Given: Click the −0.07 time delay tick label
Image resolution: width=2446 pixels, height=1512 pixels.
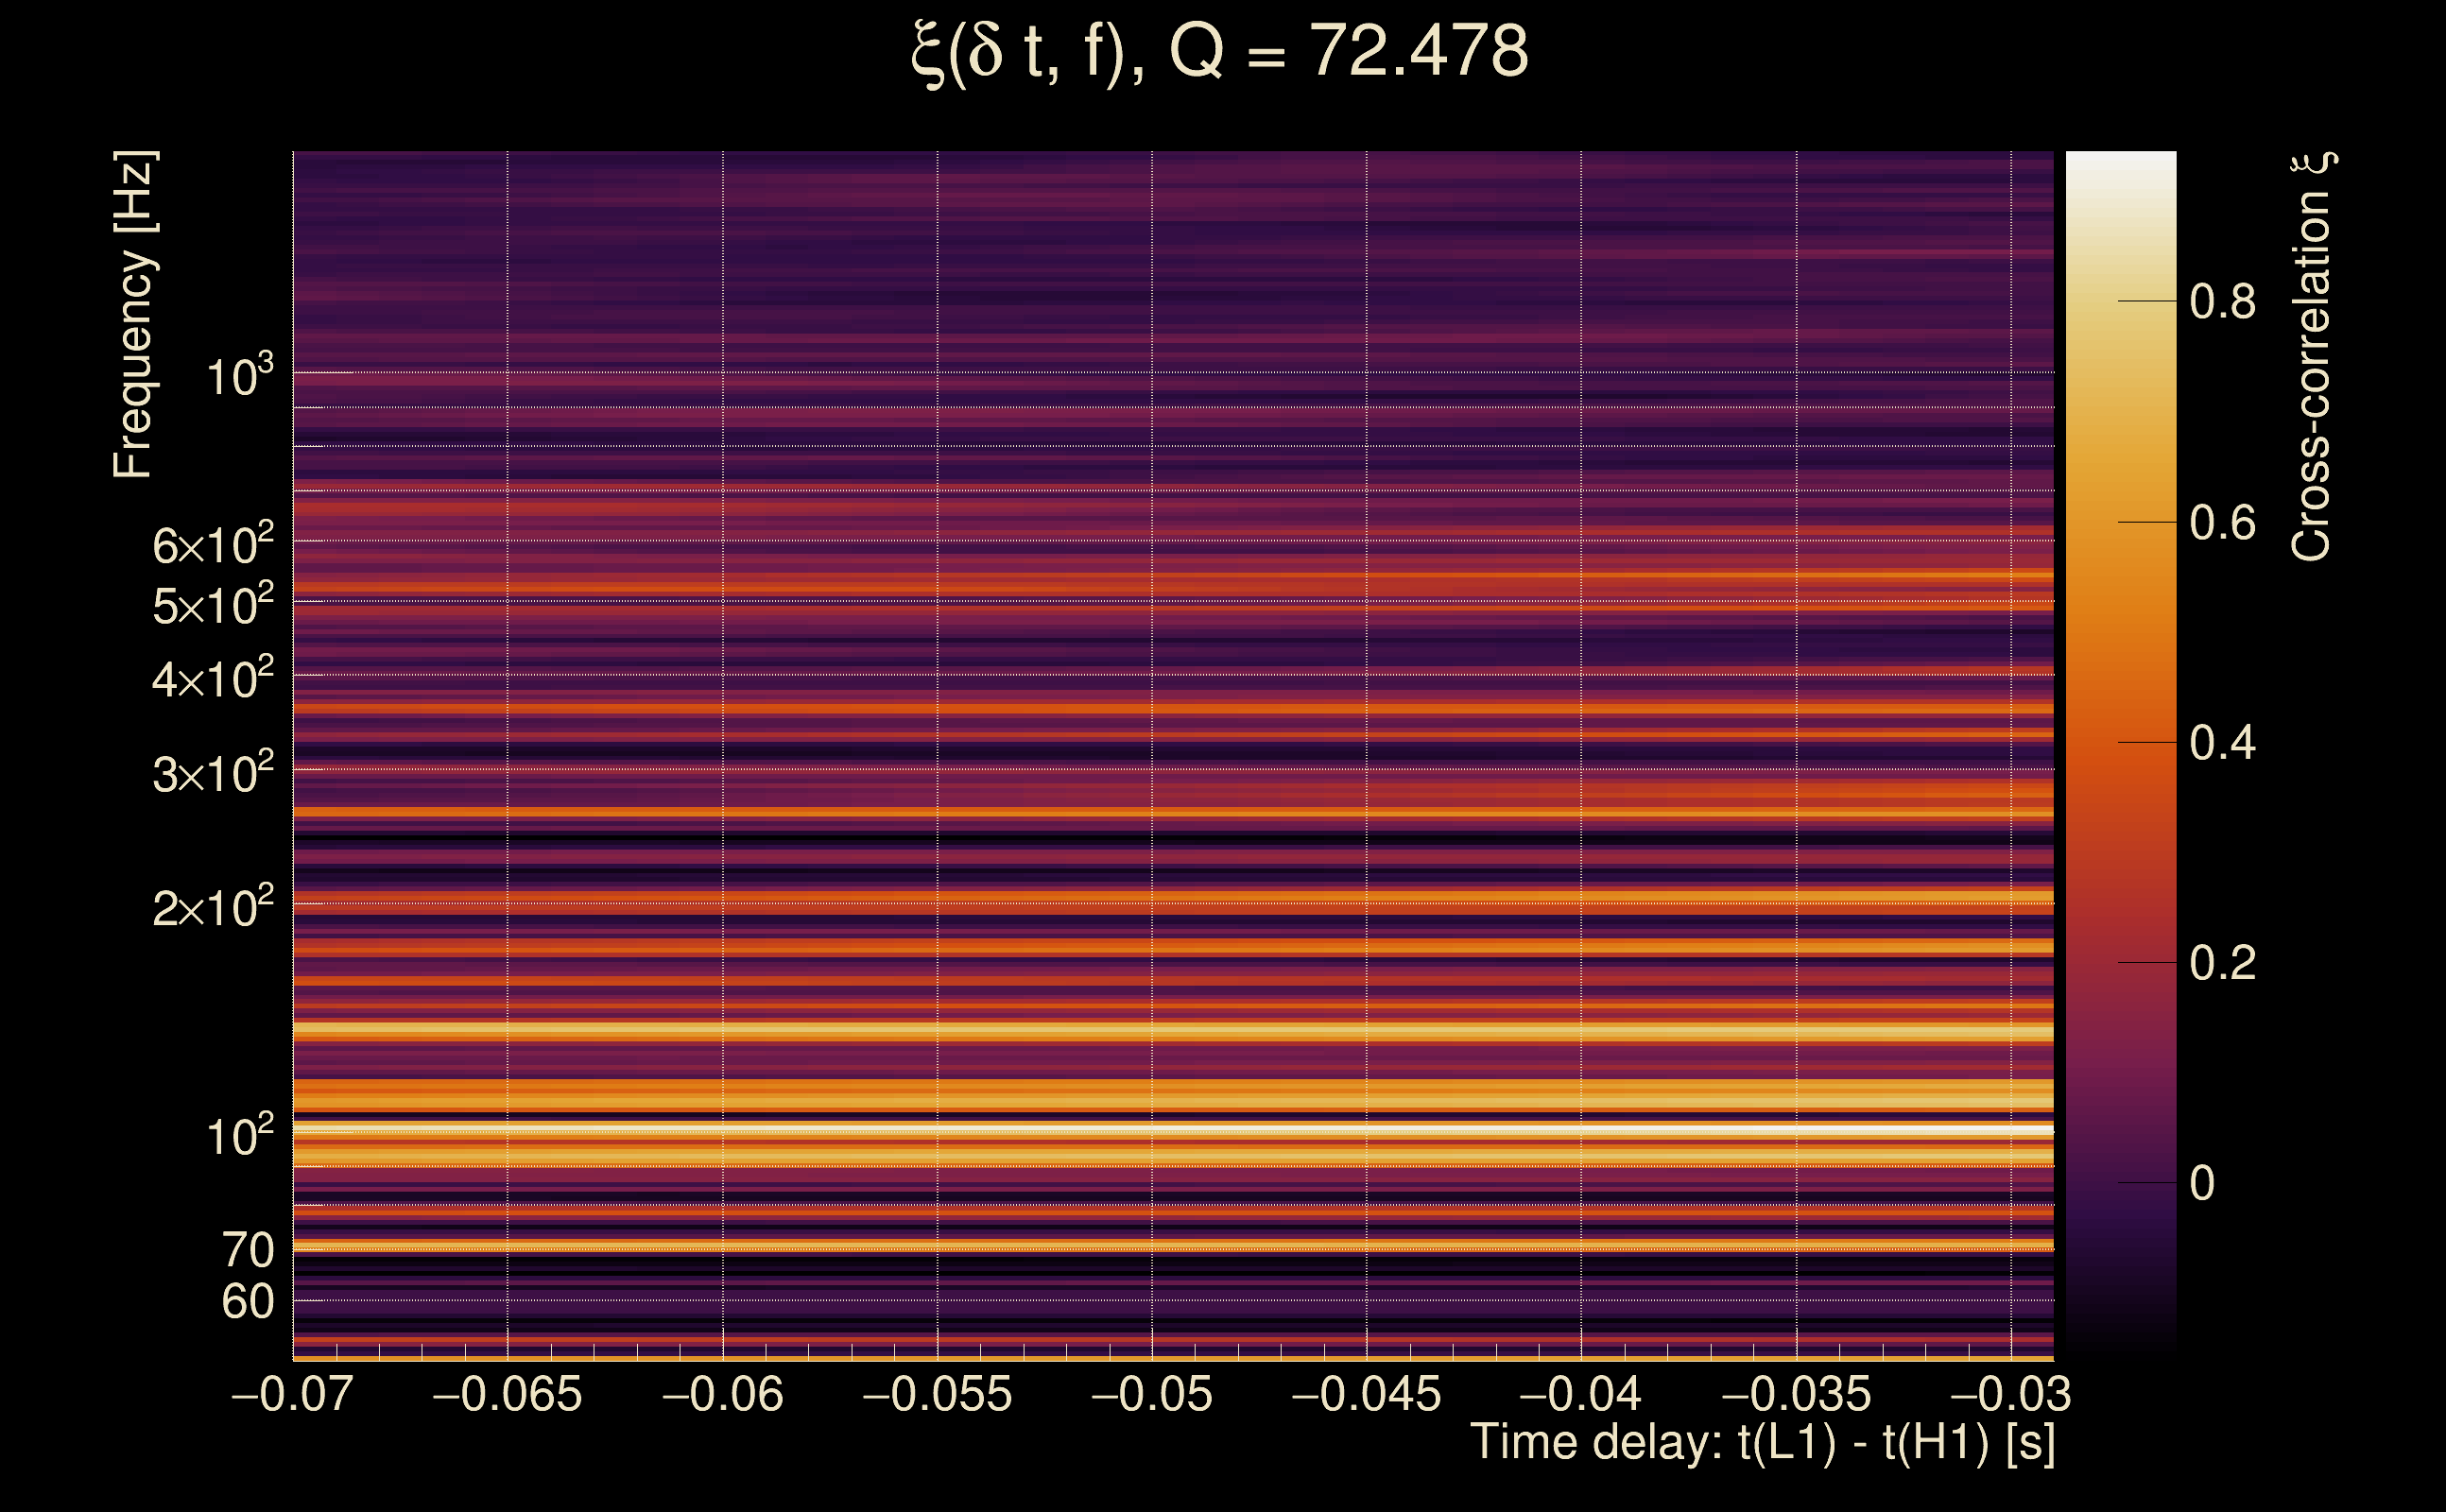Looking at the screenshot, I should click(x=292, y=1394).
